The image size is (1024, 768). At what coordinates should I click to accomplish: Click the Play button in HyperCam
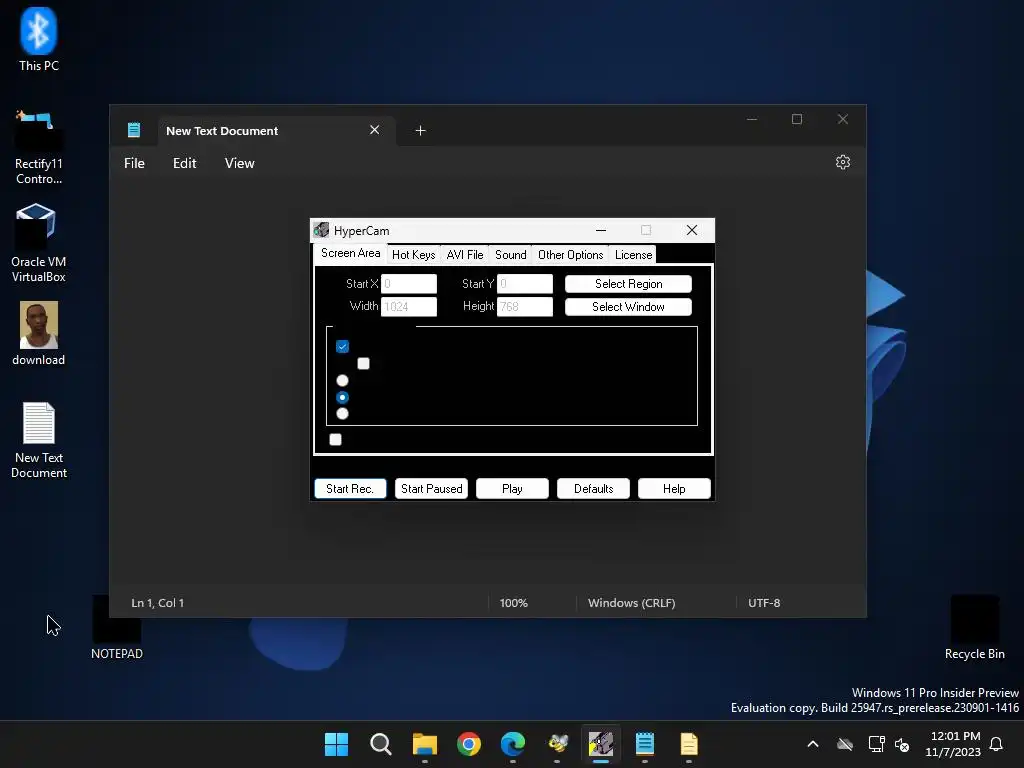point(512,488)
